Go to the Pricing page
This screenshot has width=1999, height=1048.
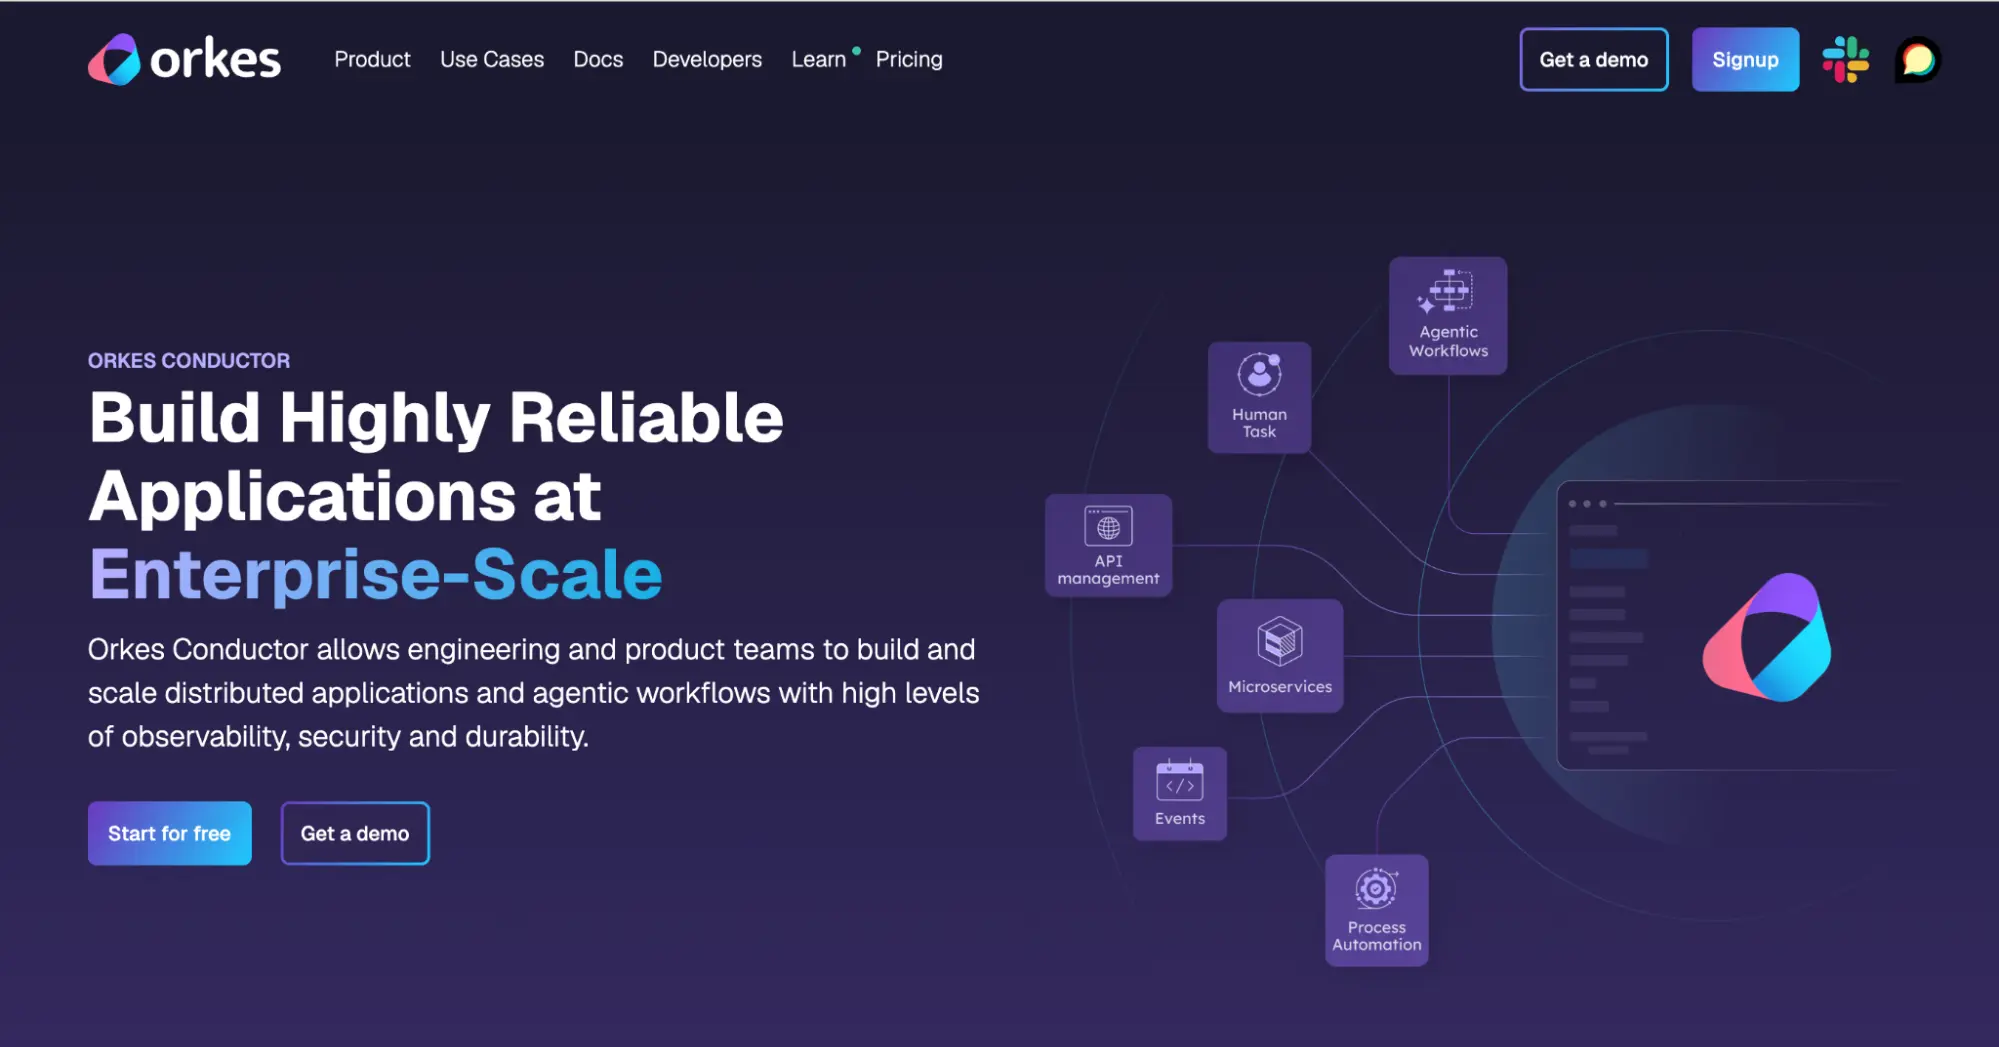[x=909, y=60]
